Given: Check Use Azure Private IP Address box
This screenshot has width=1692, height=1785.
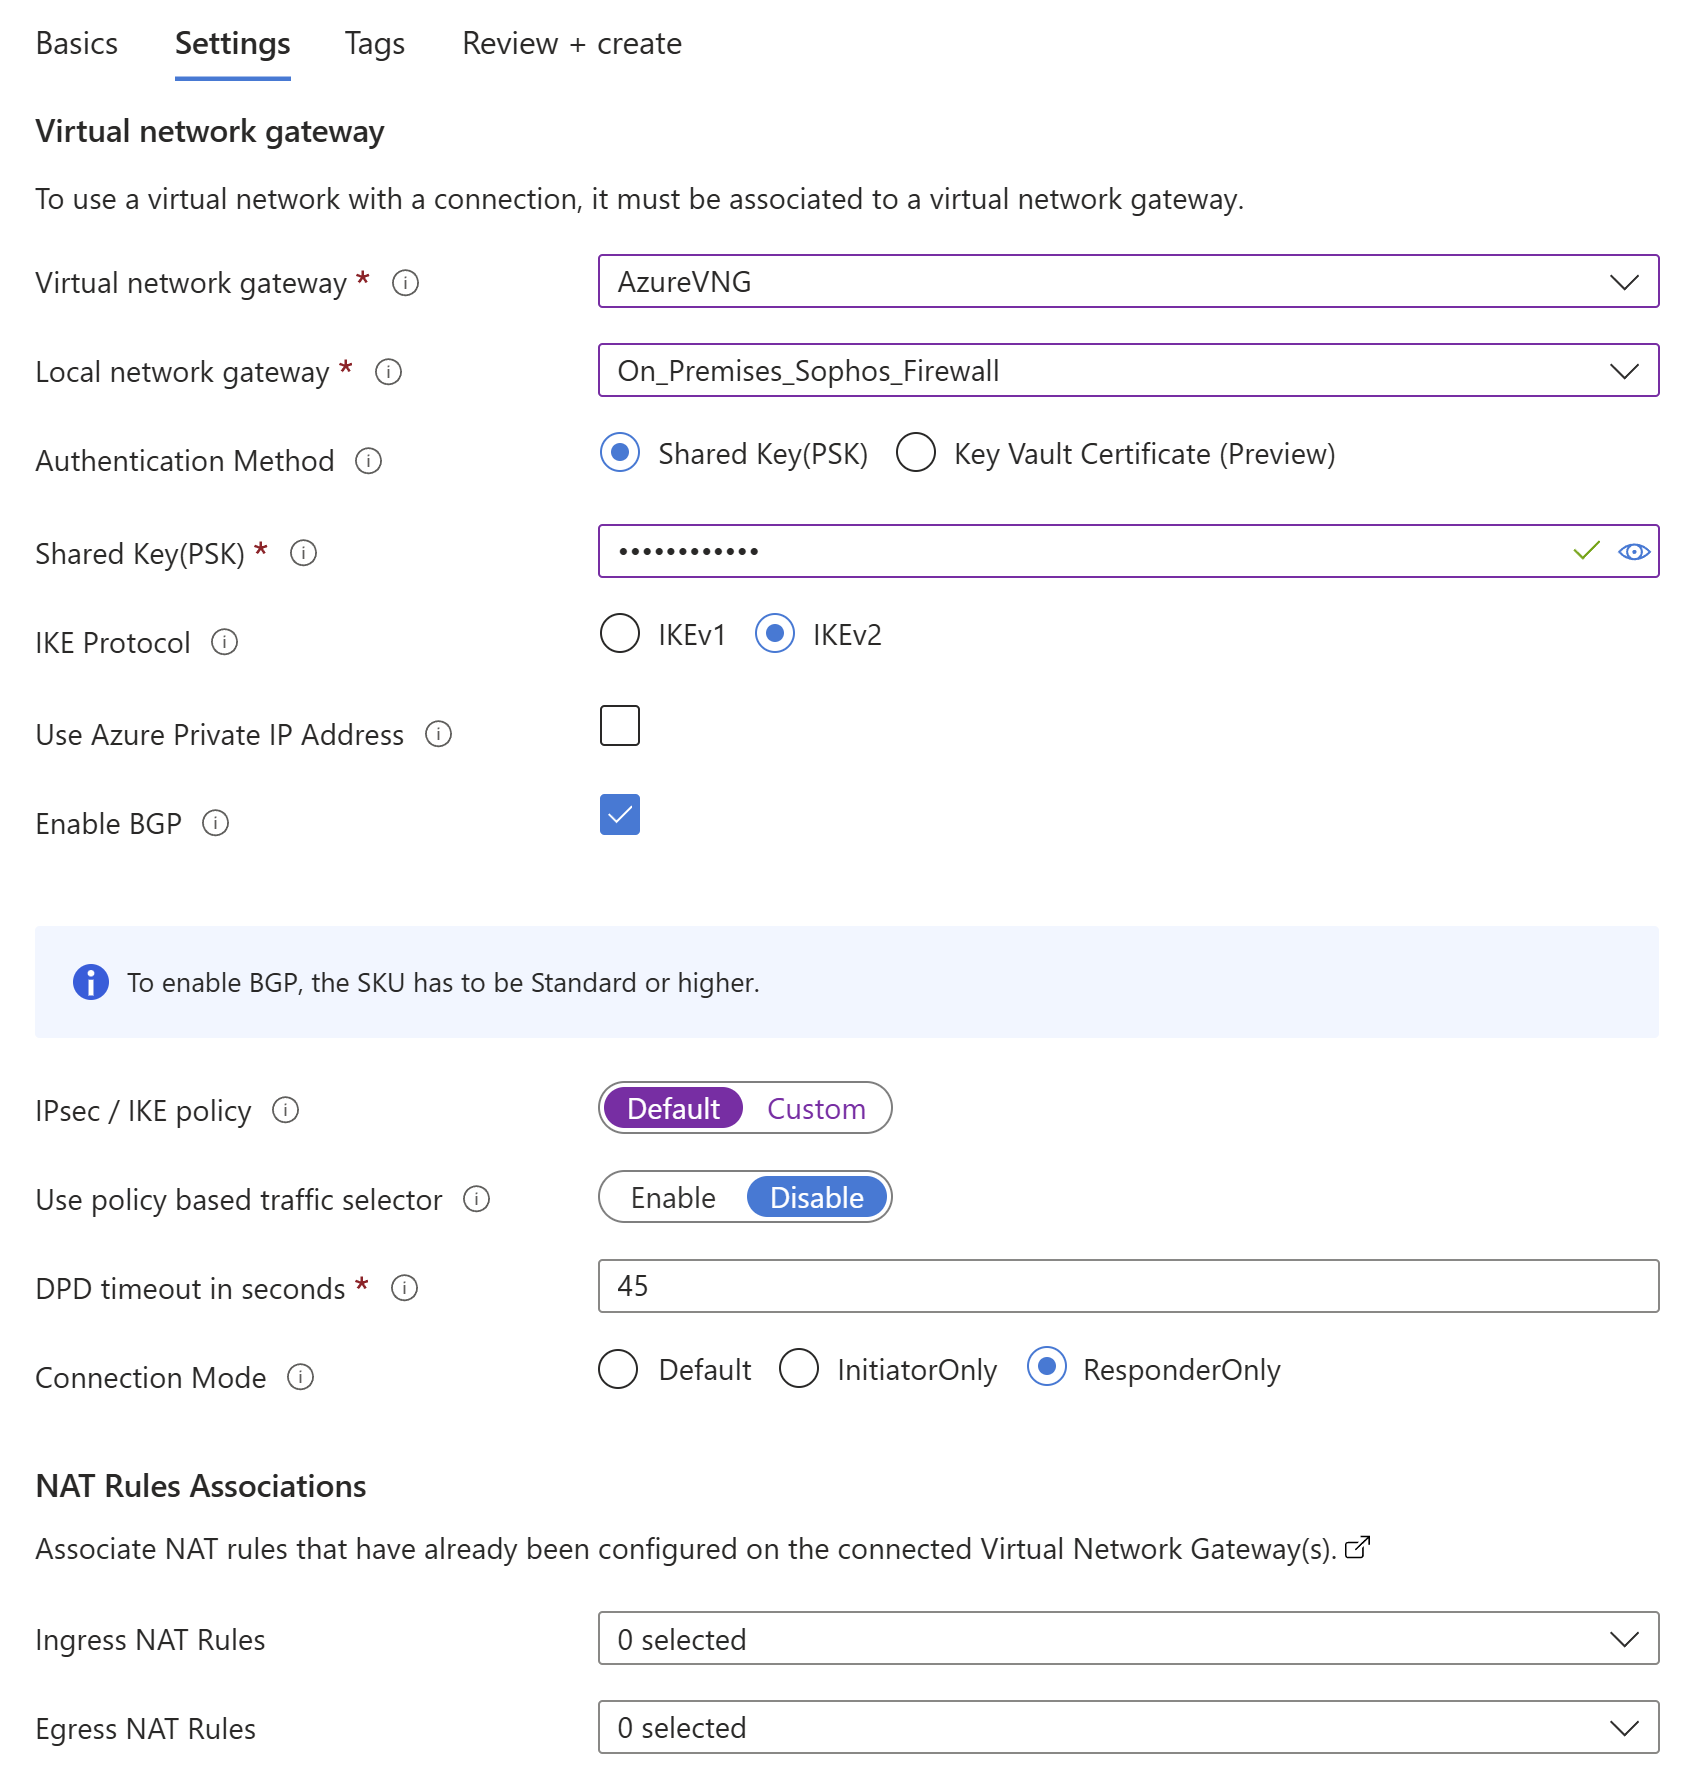Looking at the screenshot, I should [620, 726].
